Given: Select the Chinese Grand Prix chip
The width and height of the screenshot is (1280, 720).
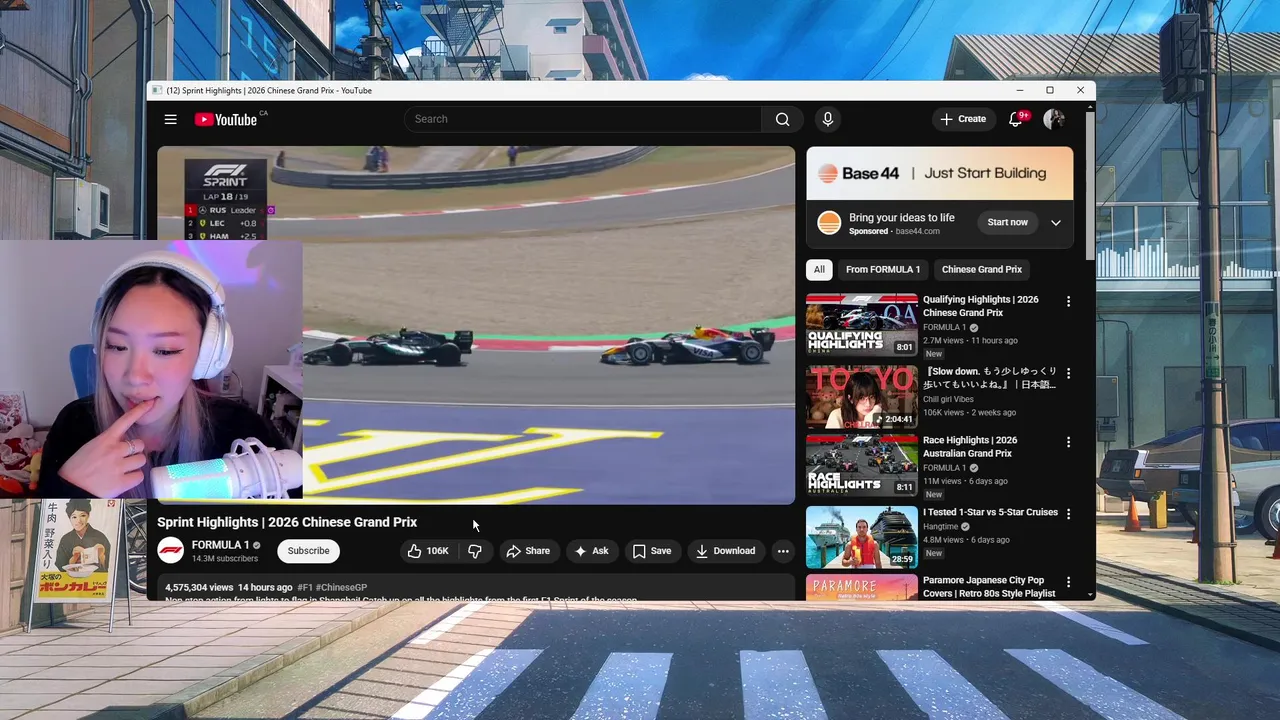Looking at the screenshot, I should [x=982, y=269].
